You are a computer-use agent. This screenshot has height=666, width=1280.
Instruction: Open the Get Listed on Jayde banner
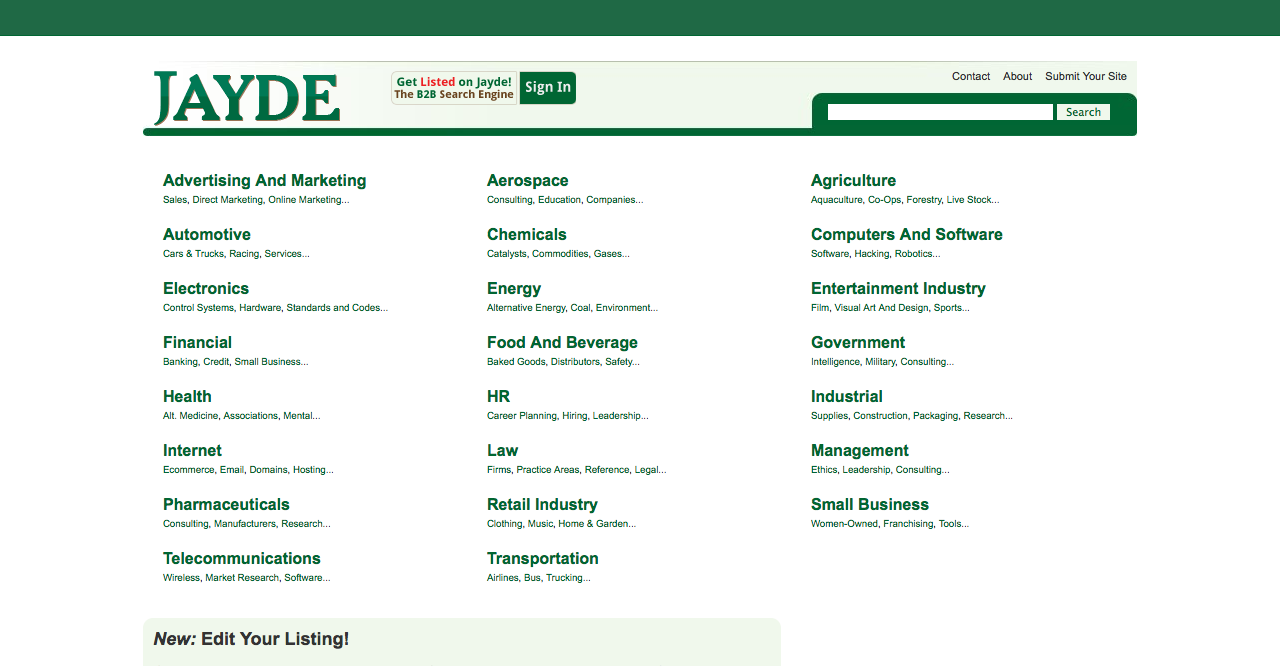coord(454,88)
